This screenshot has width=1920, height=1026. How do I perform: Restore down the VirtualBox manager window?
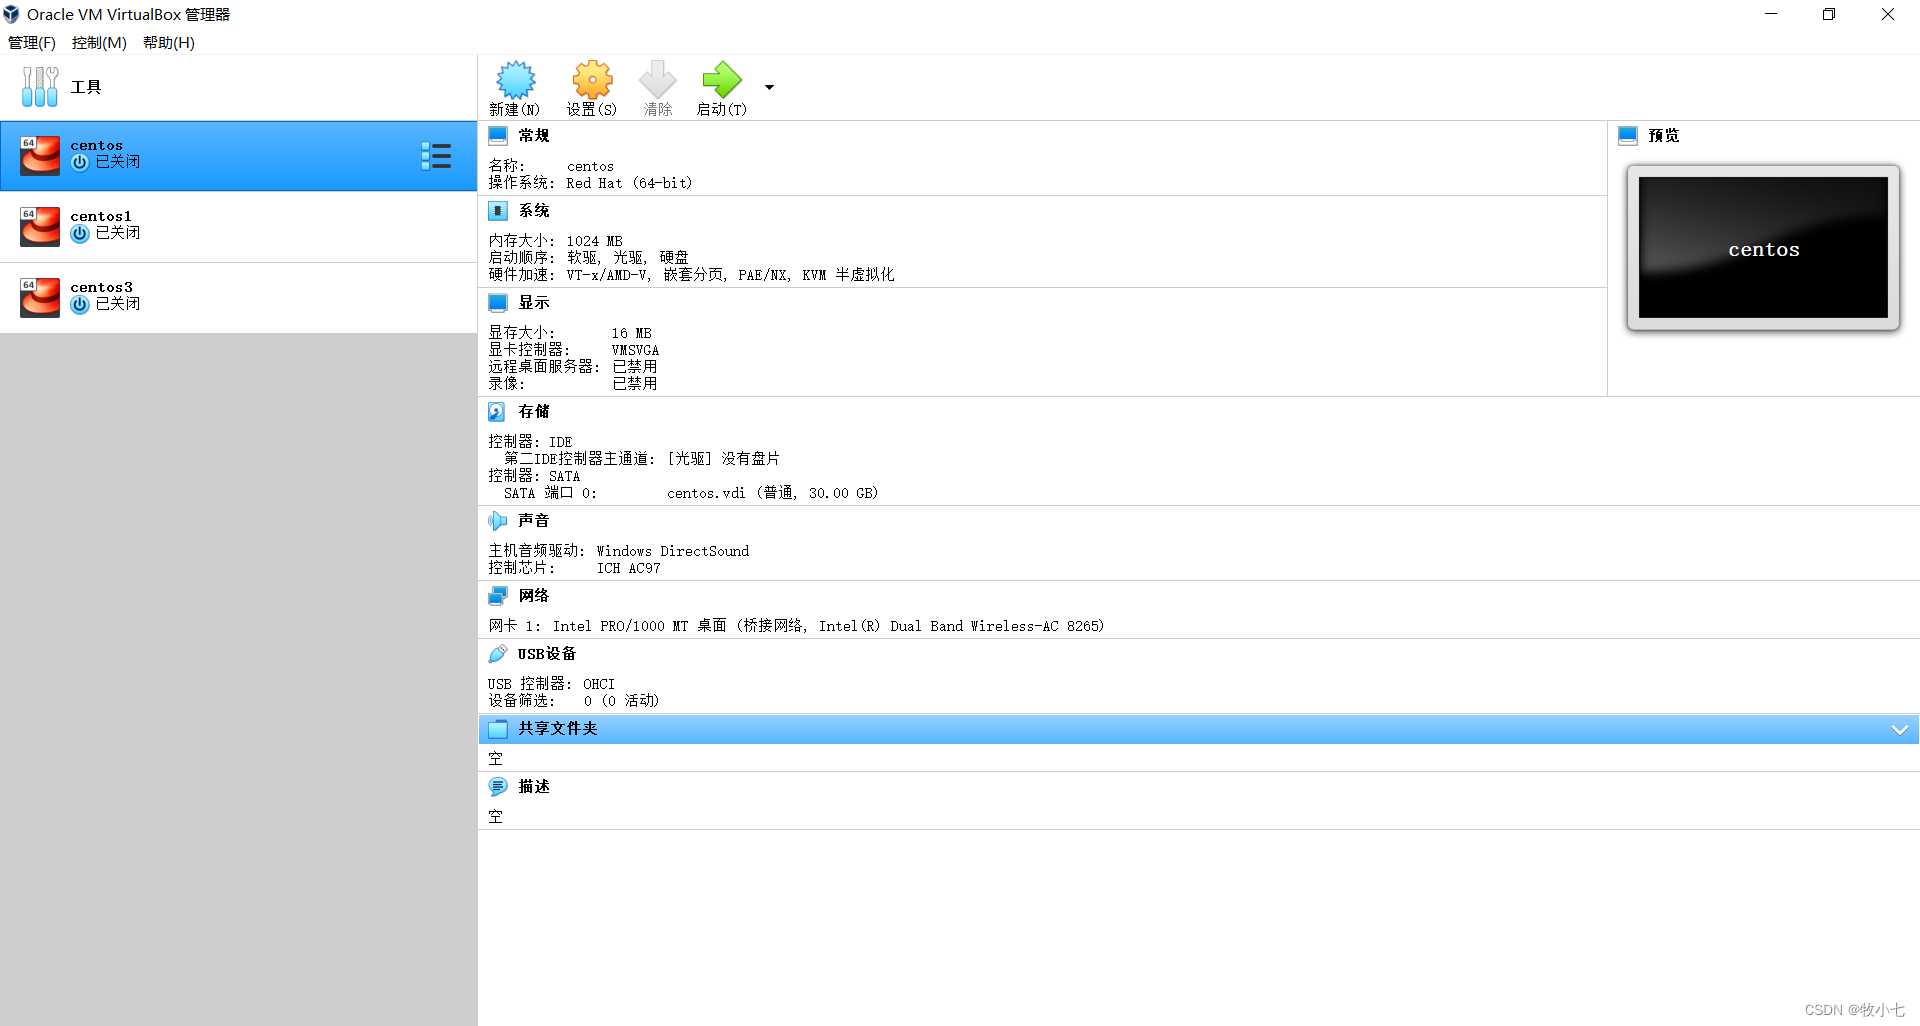click(x=1829, y=14)
